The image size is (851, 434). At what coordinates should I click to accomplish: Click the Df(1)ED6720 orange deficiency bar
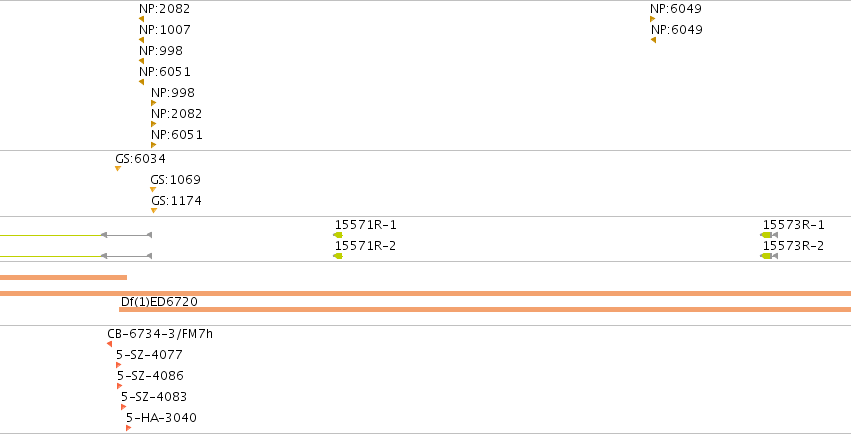pyautogui.click(x=485, y=310)
